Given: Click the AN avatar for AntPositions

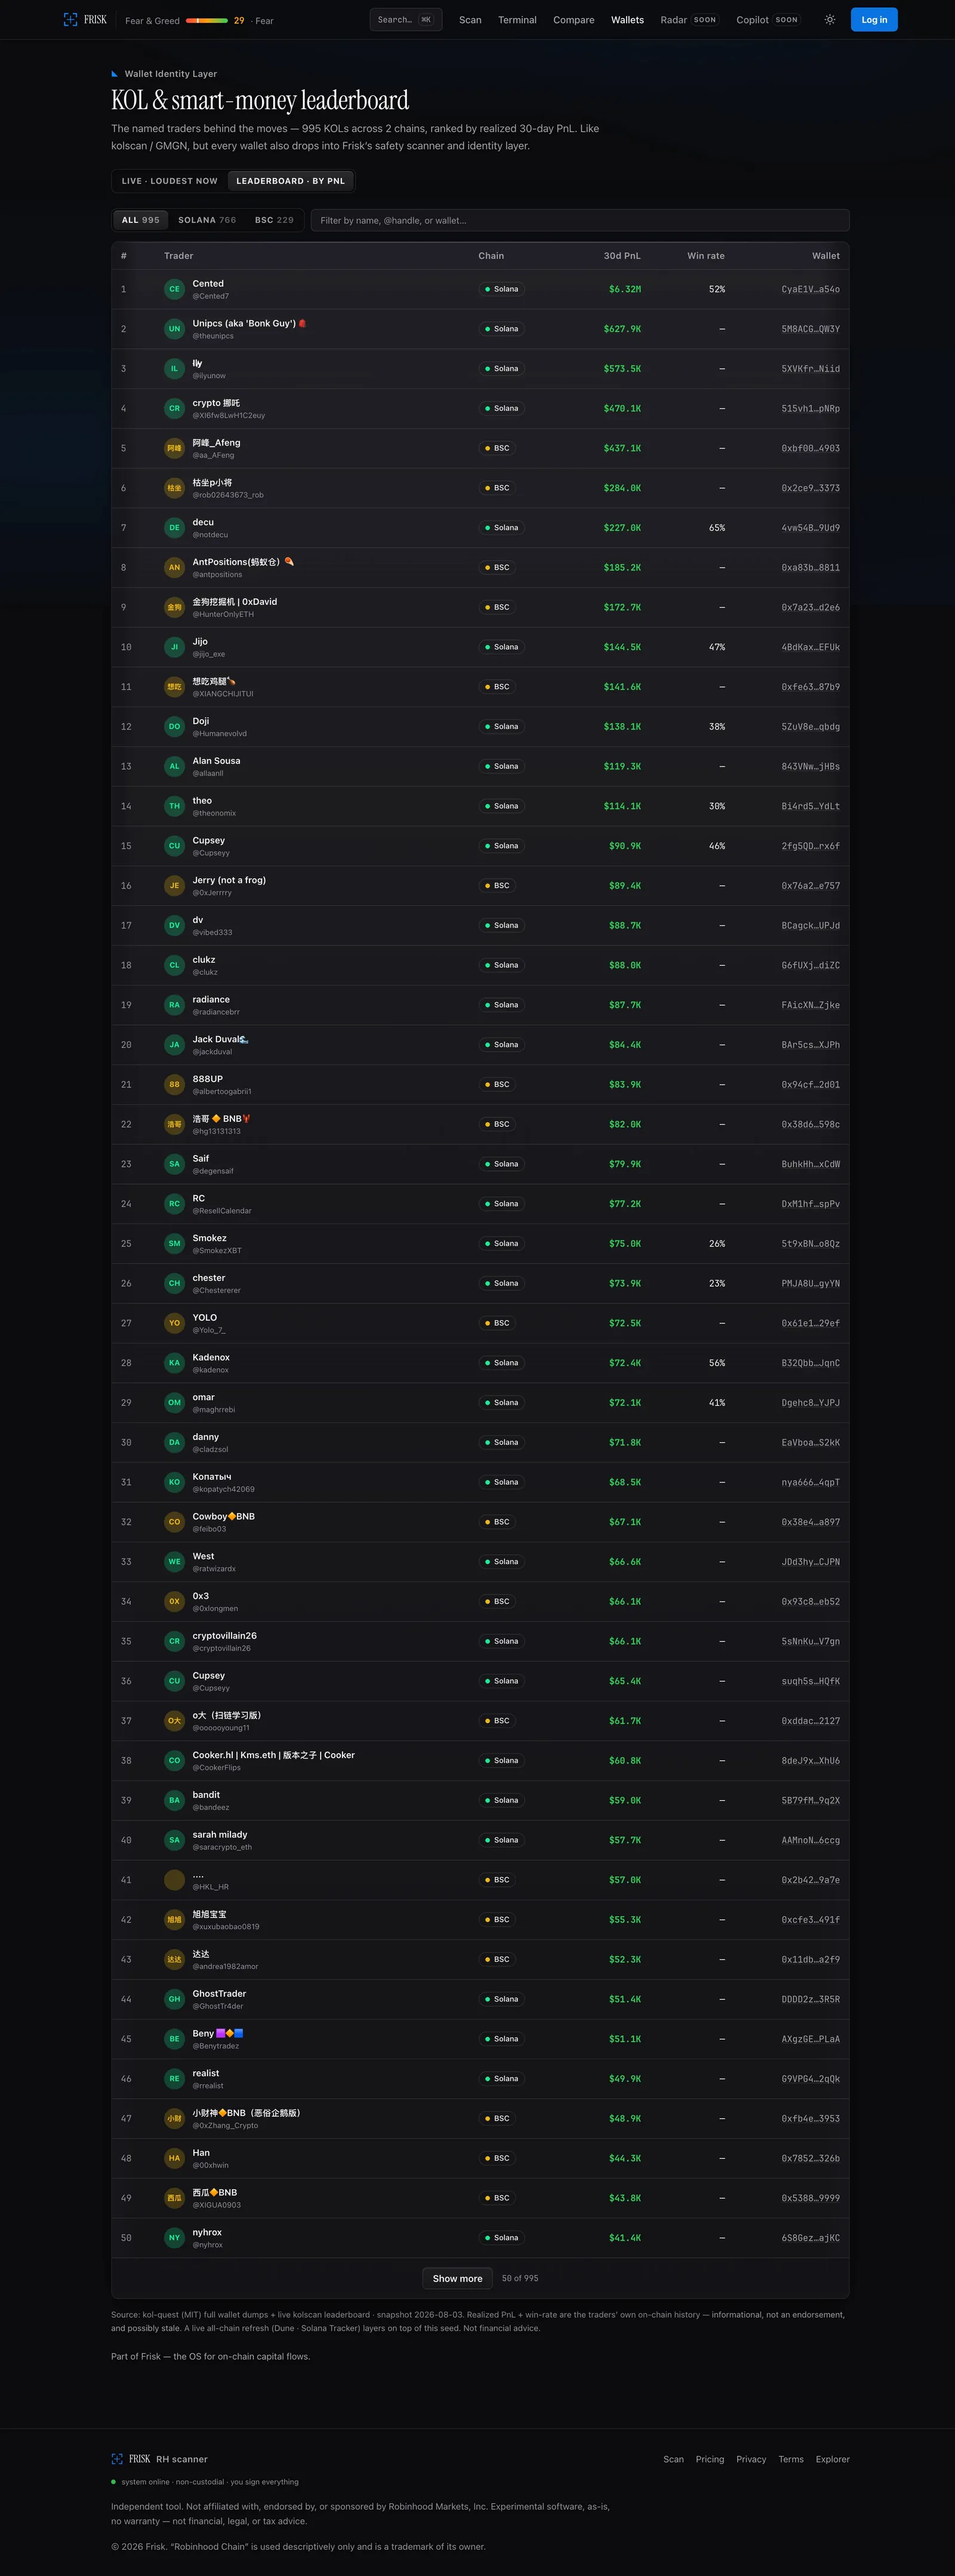Looking at the screenshot, I should pyautogui.click(x=174, y=567).
